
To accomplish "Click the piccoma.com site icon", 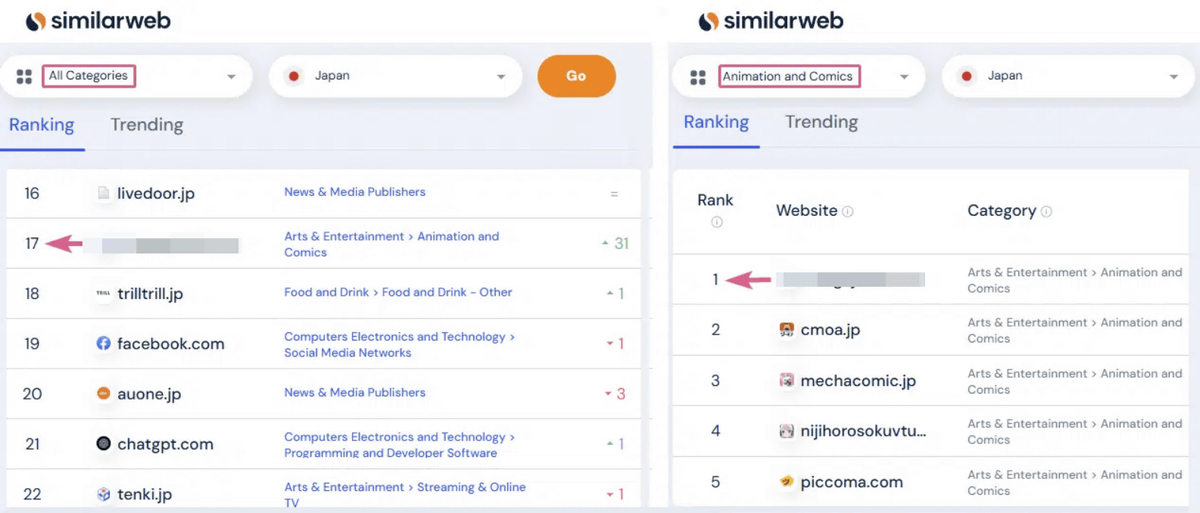I will pyautogui.click(x=787, y=481).
